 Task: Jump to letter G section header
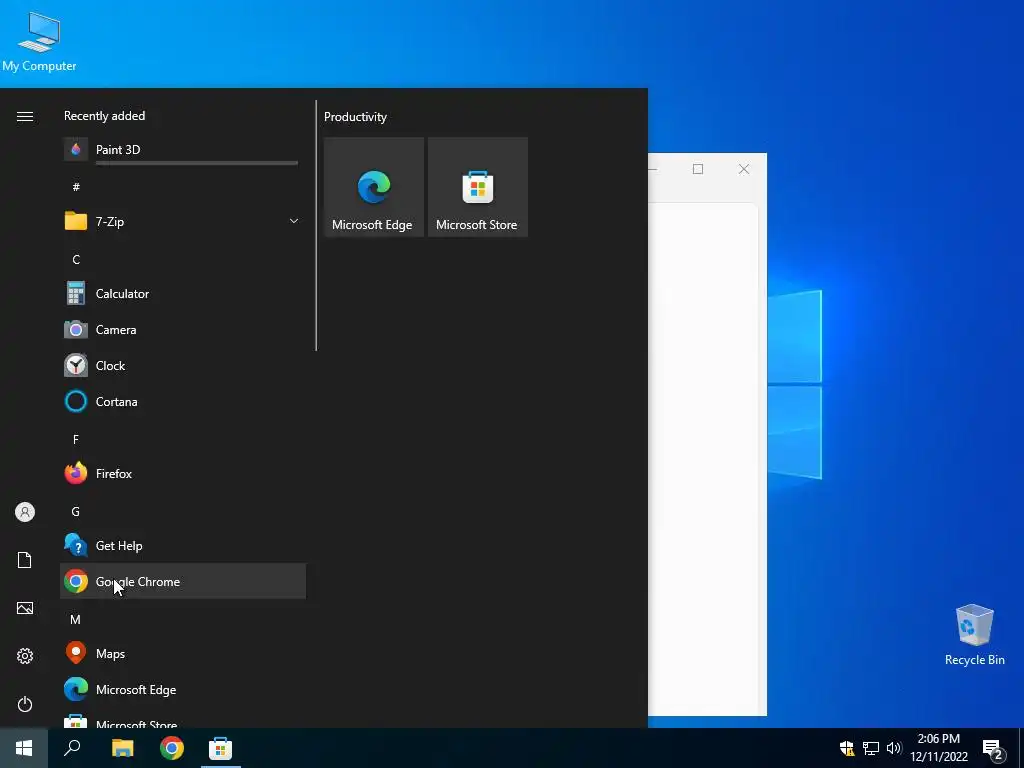pos(76,512)
